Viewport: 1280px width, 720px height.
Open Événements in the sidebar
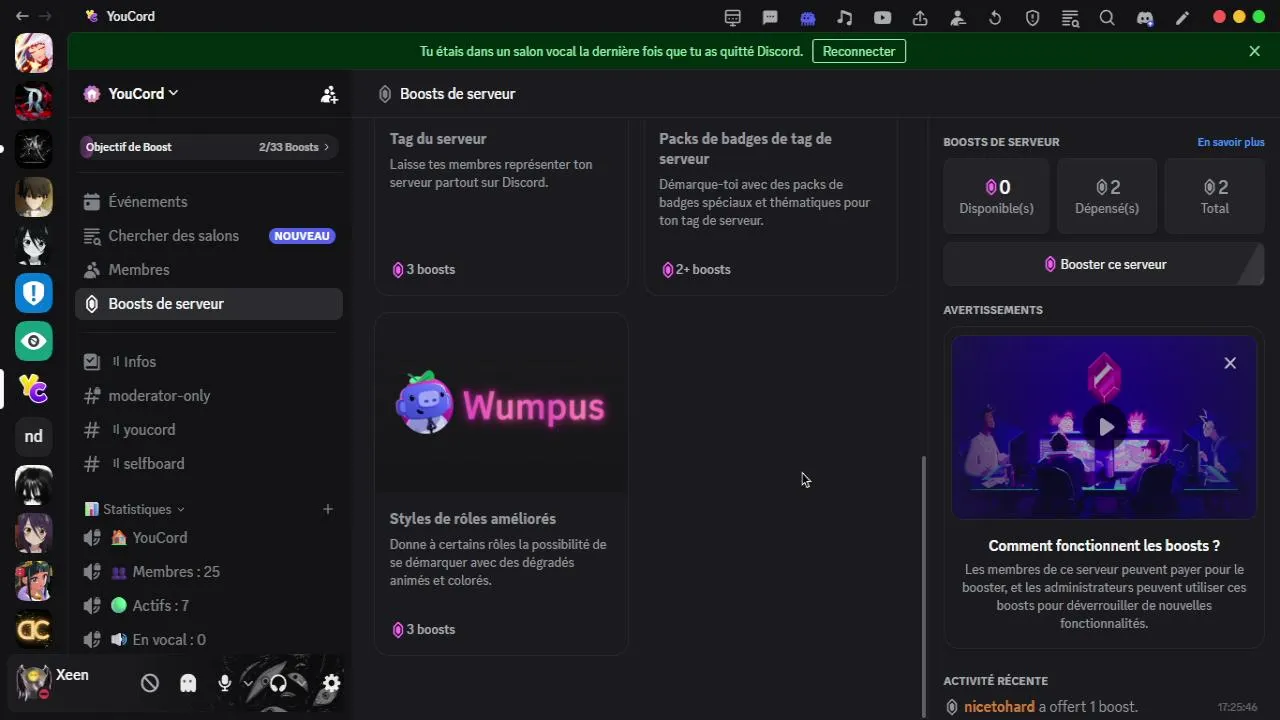[x=209, y=202]
